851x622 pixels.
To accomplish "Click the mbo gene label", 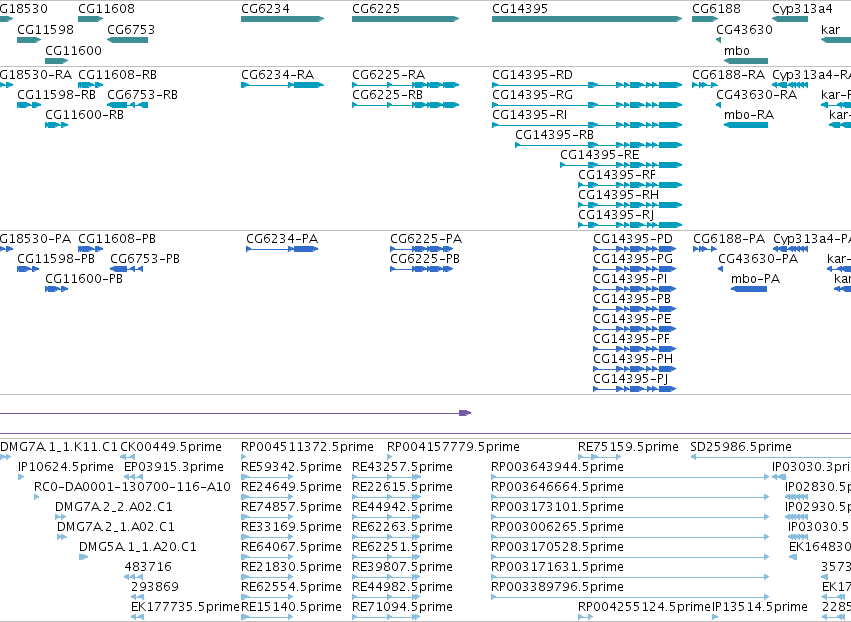I will pyautogui.click(x=736, y=51).
